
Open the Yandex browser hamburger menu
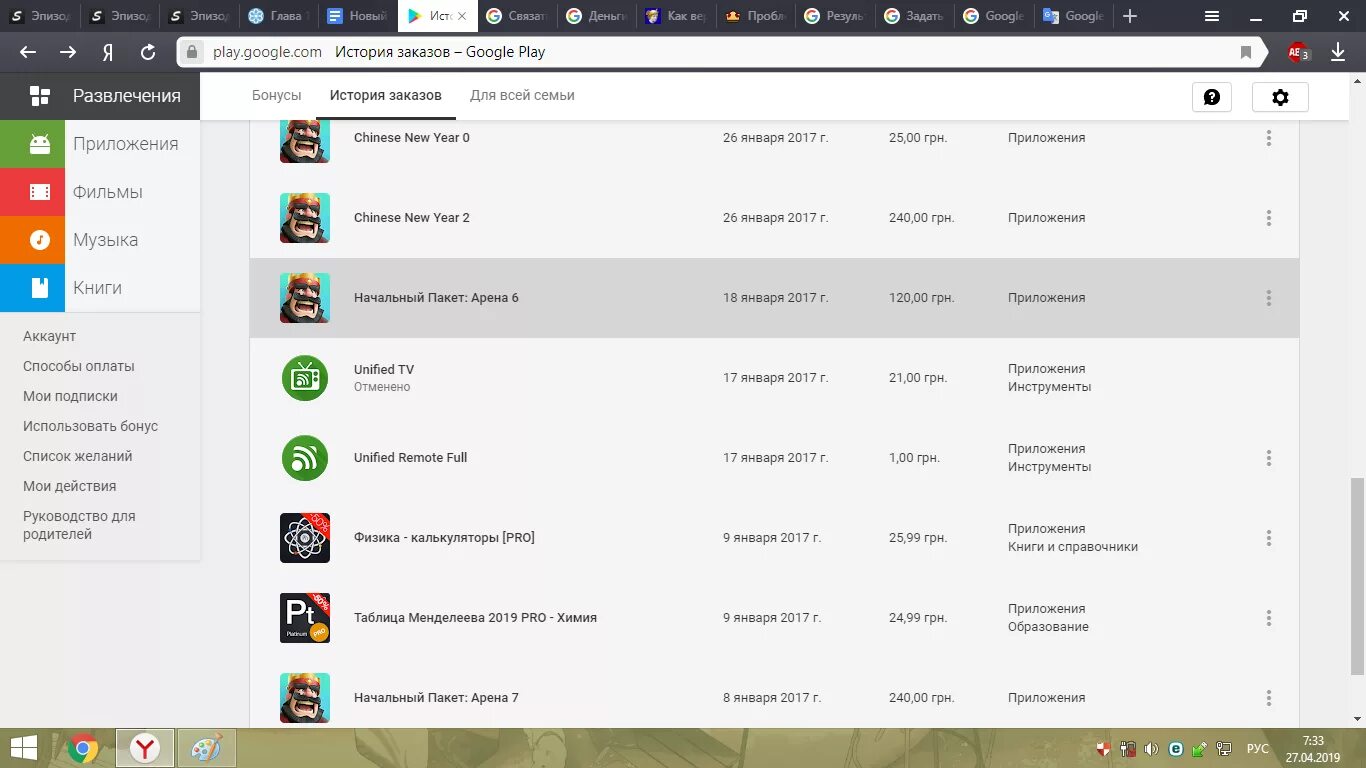click(1212, 16)
